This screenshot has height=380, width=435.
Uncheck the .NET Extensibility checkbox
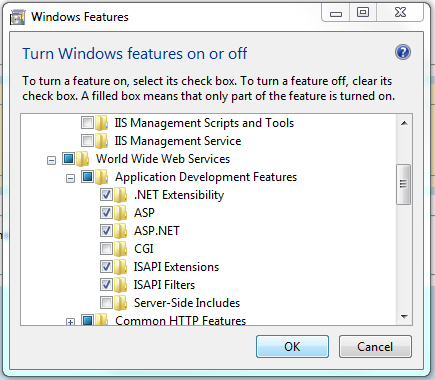(106, 195)
